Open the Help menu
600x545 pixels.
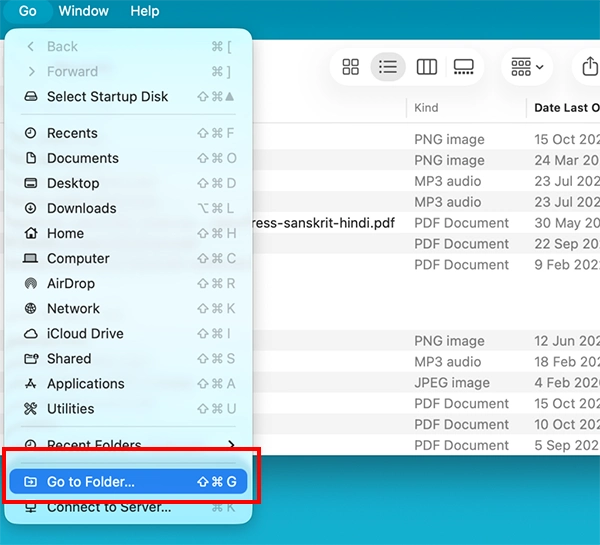coord(145,11)
